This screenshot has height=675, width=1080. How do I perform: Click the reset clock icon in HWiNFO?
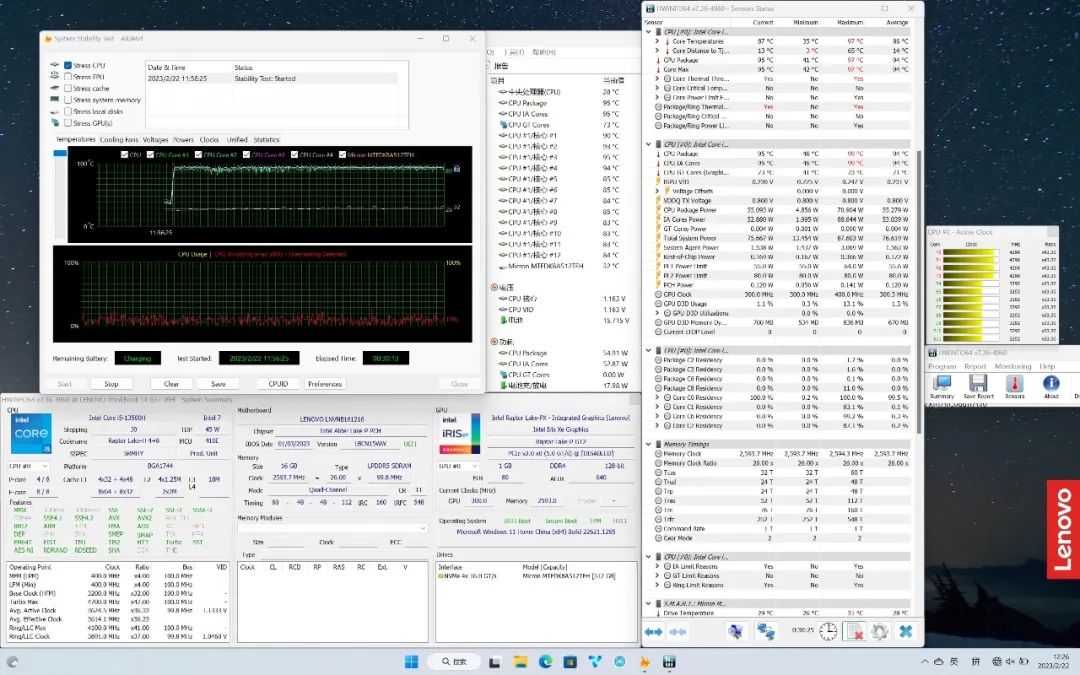pyautogui.click(x=828, y=631)
